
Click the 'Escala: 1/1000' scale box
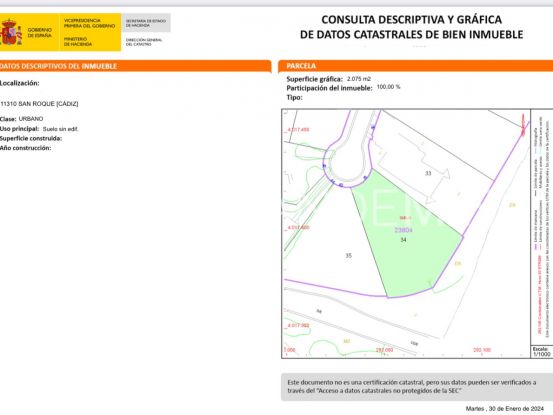541,352
